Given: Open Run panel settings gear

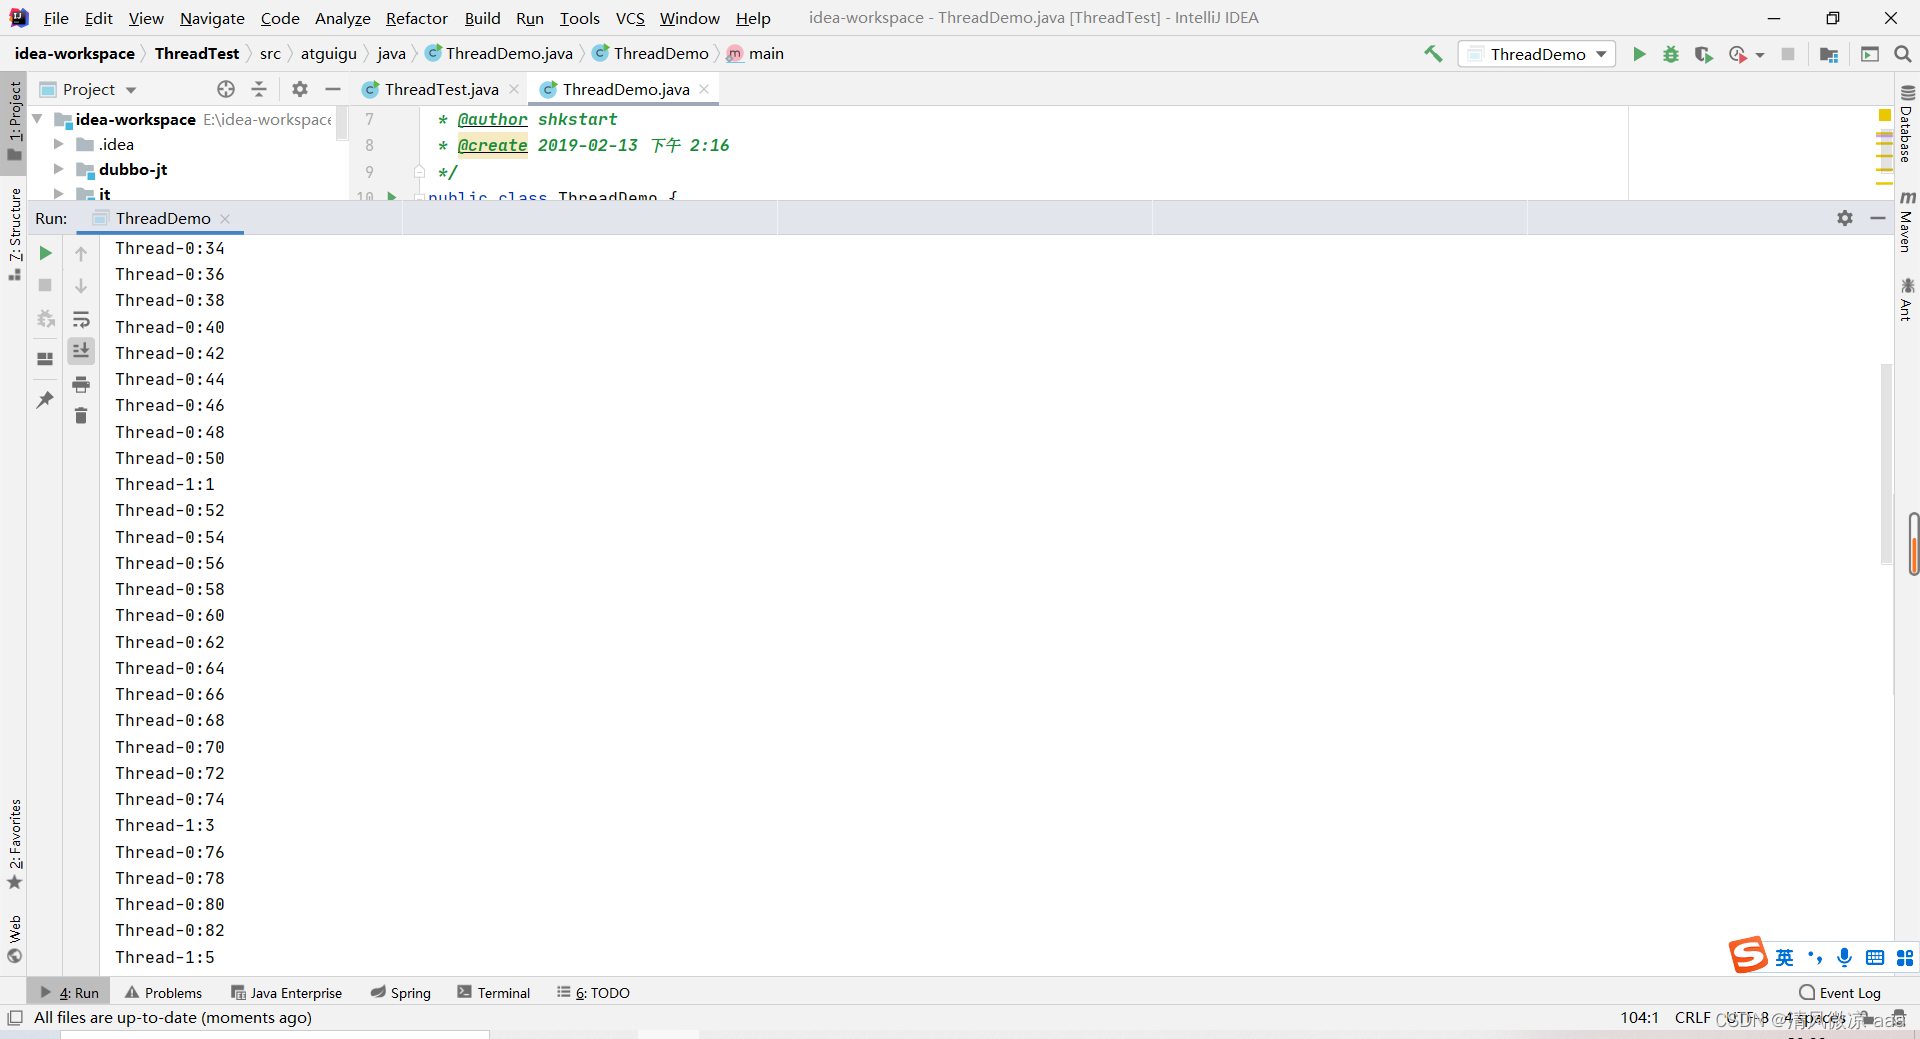Looking at the screenshot, I should tap(1845, 218).
